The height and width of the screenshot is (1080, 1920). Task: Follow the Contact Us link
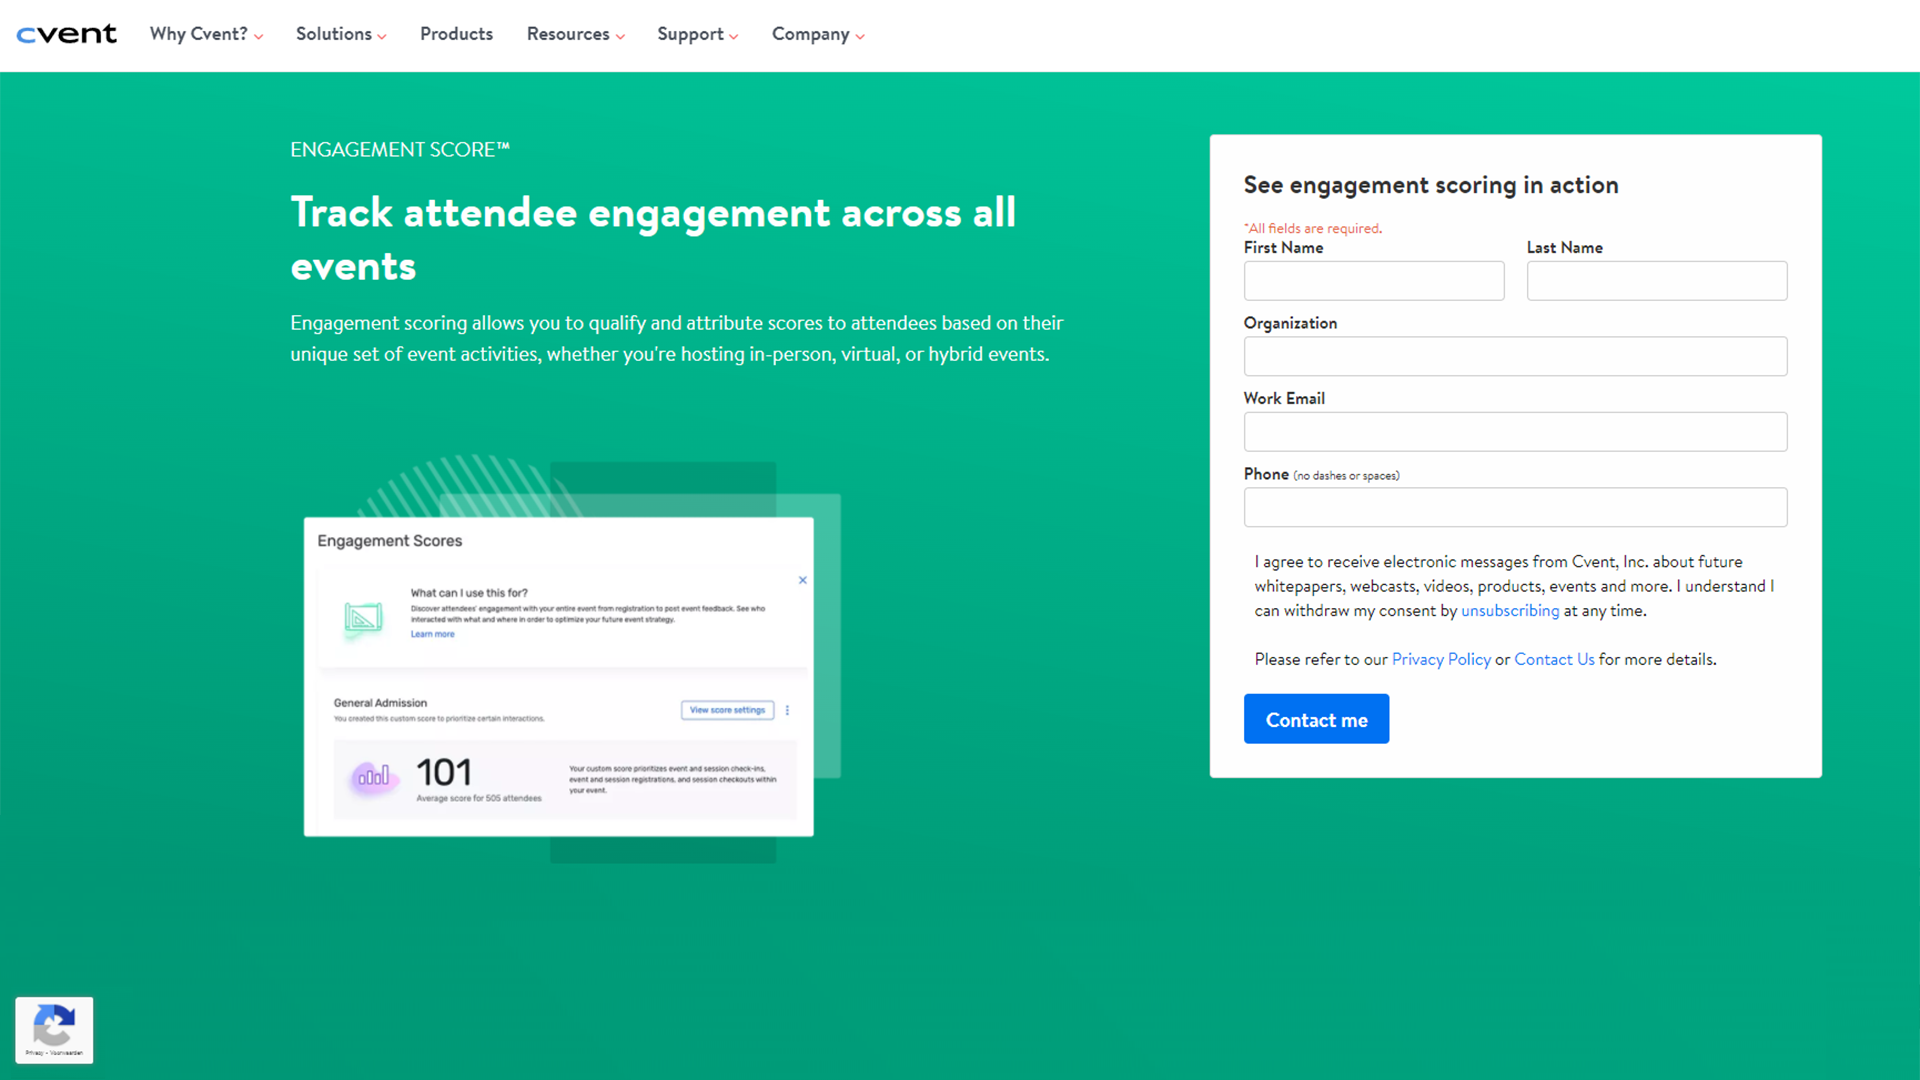1553,659
